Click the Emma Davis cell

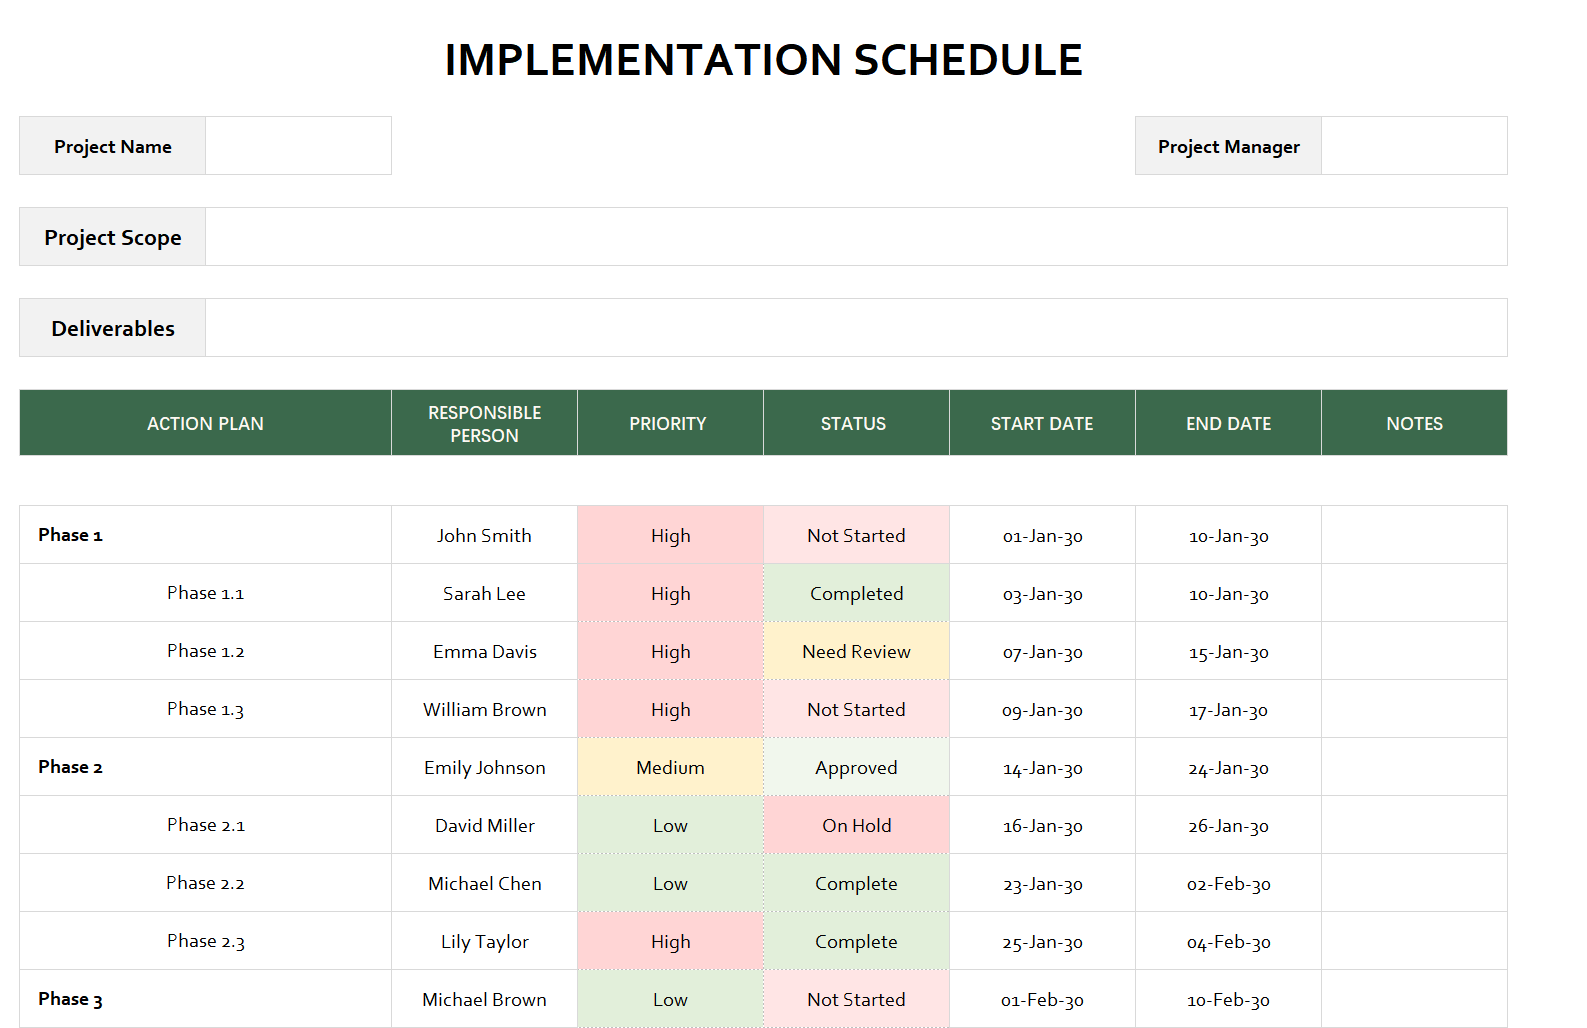pos(484,651)
